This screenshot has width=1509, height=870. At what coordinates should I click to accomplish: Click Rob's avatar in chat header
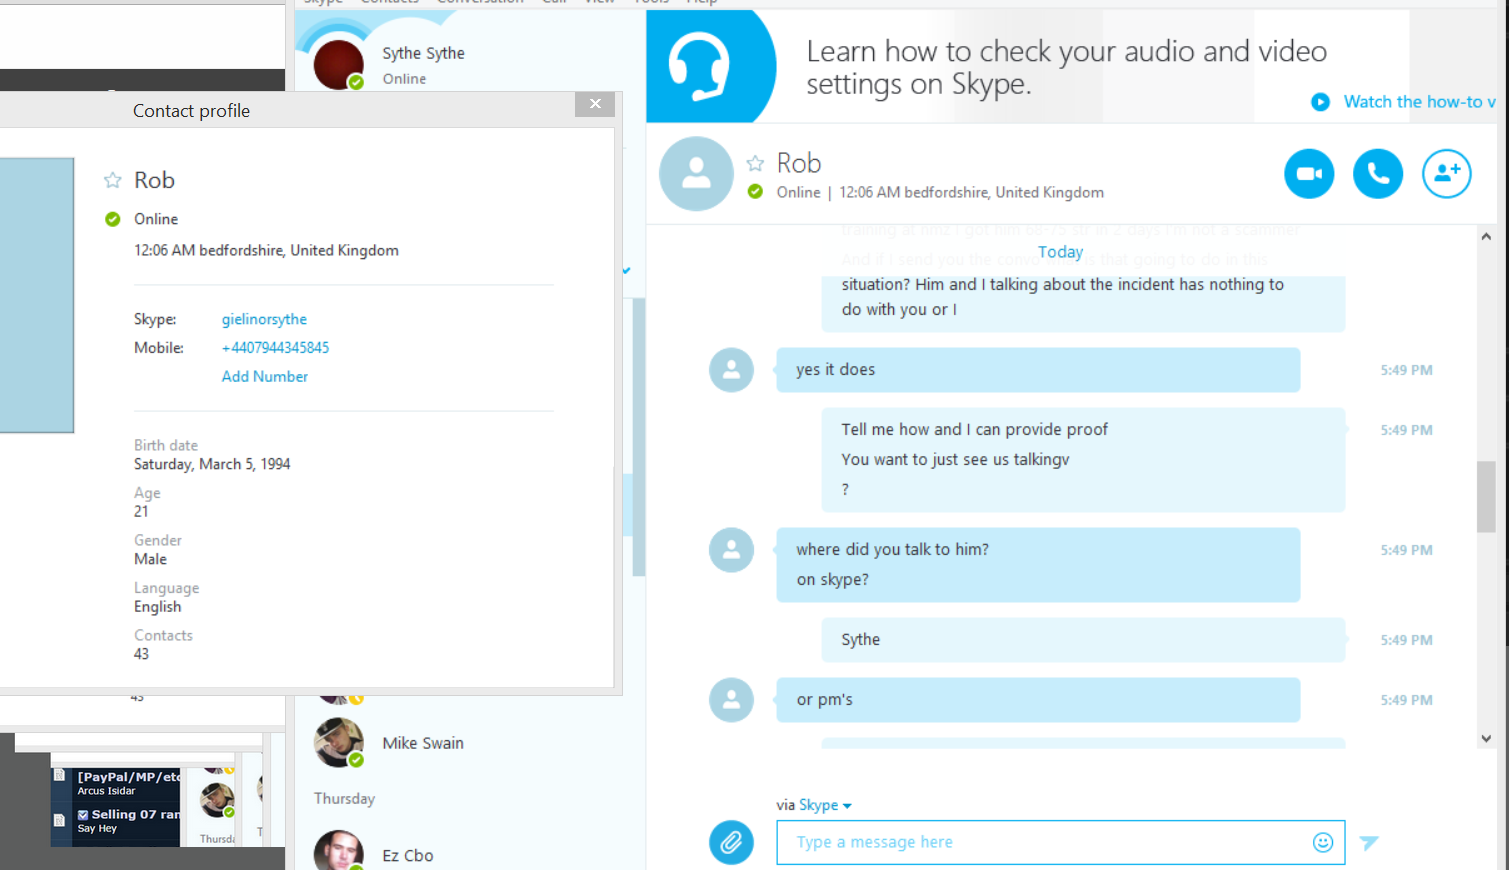(696, 174)
